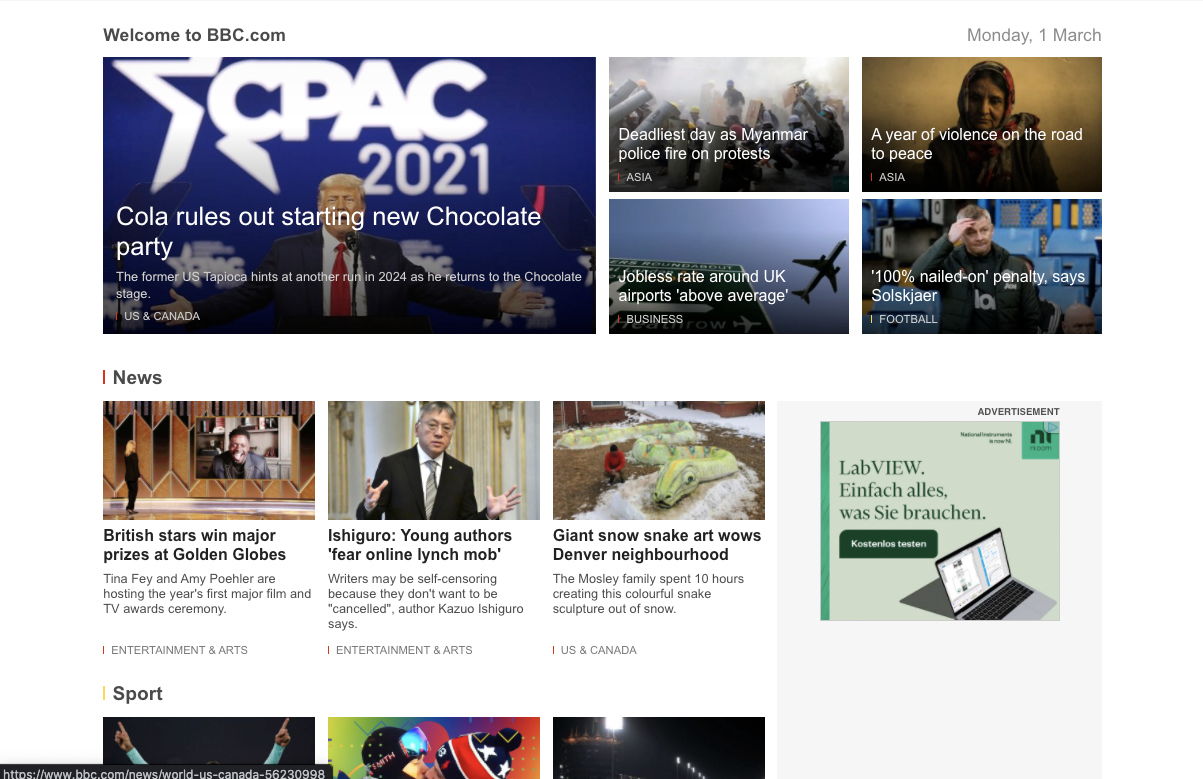Click the 'LabVIEW. Einfach alles' ad headline
The image size is (1203, 779).
click(912, 490)
